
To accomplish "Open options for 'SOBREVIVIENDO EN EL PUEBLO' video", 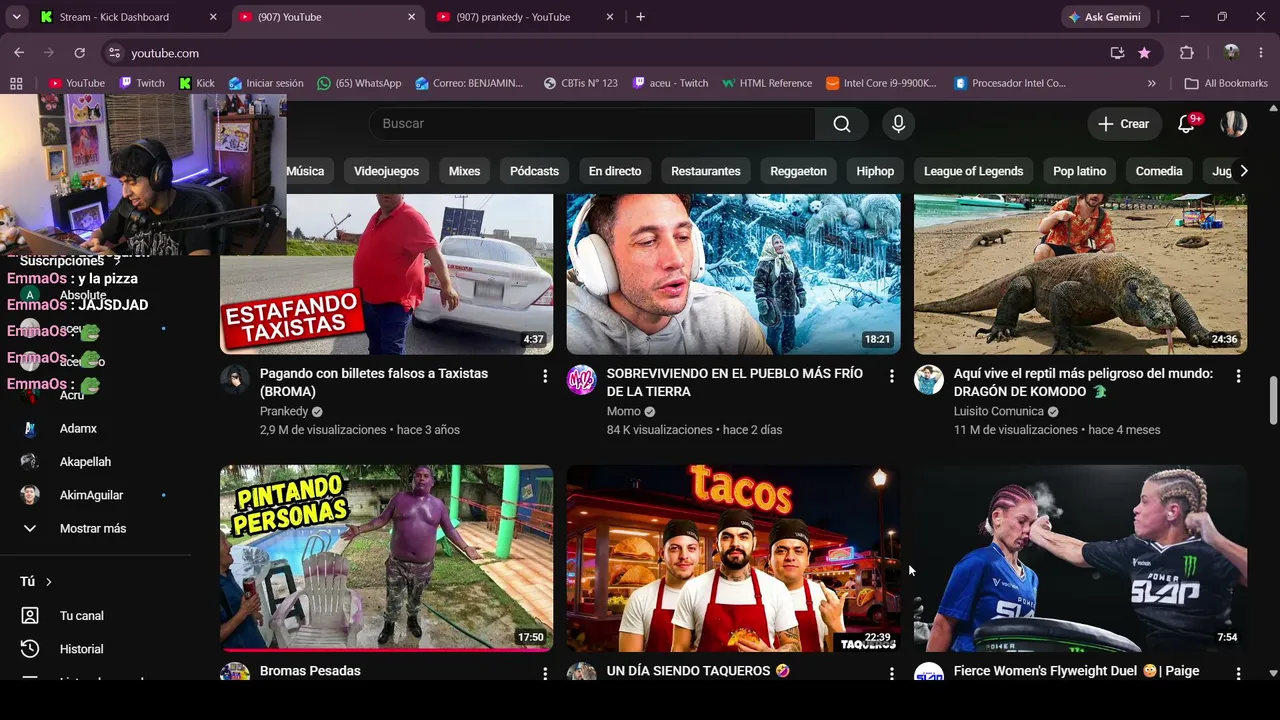I will click(x=892, y=376).
